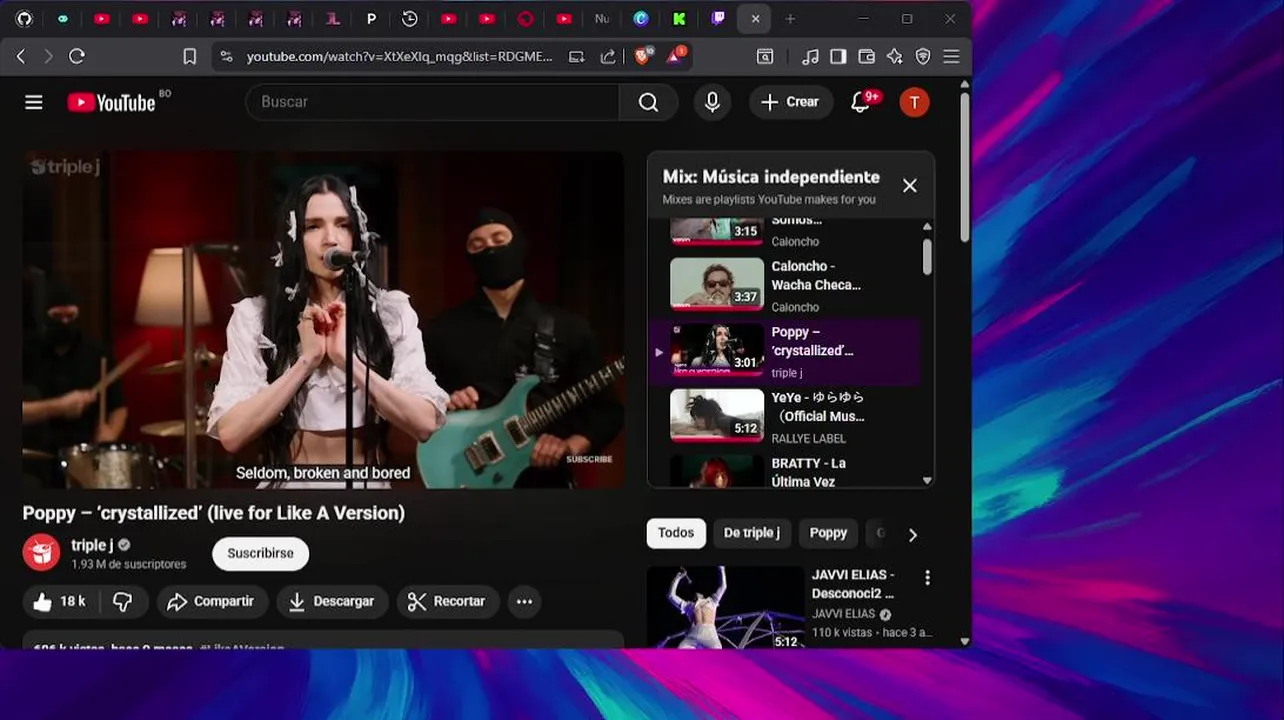Click the page vertical scrollbar

[x=965, y=165]
